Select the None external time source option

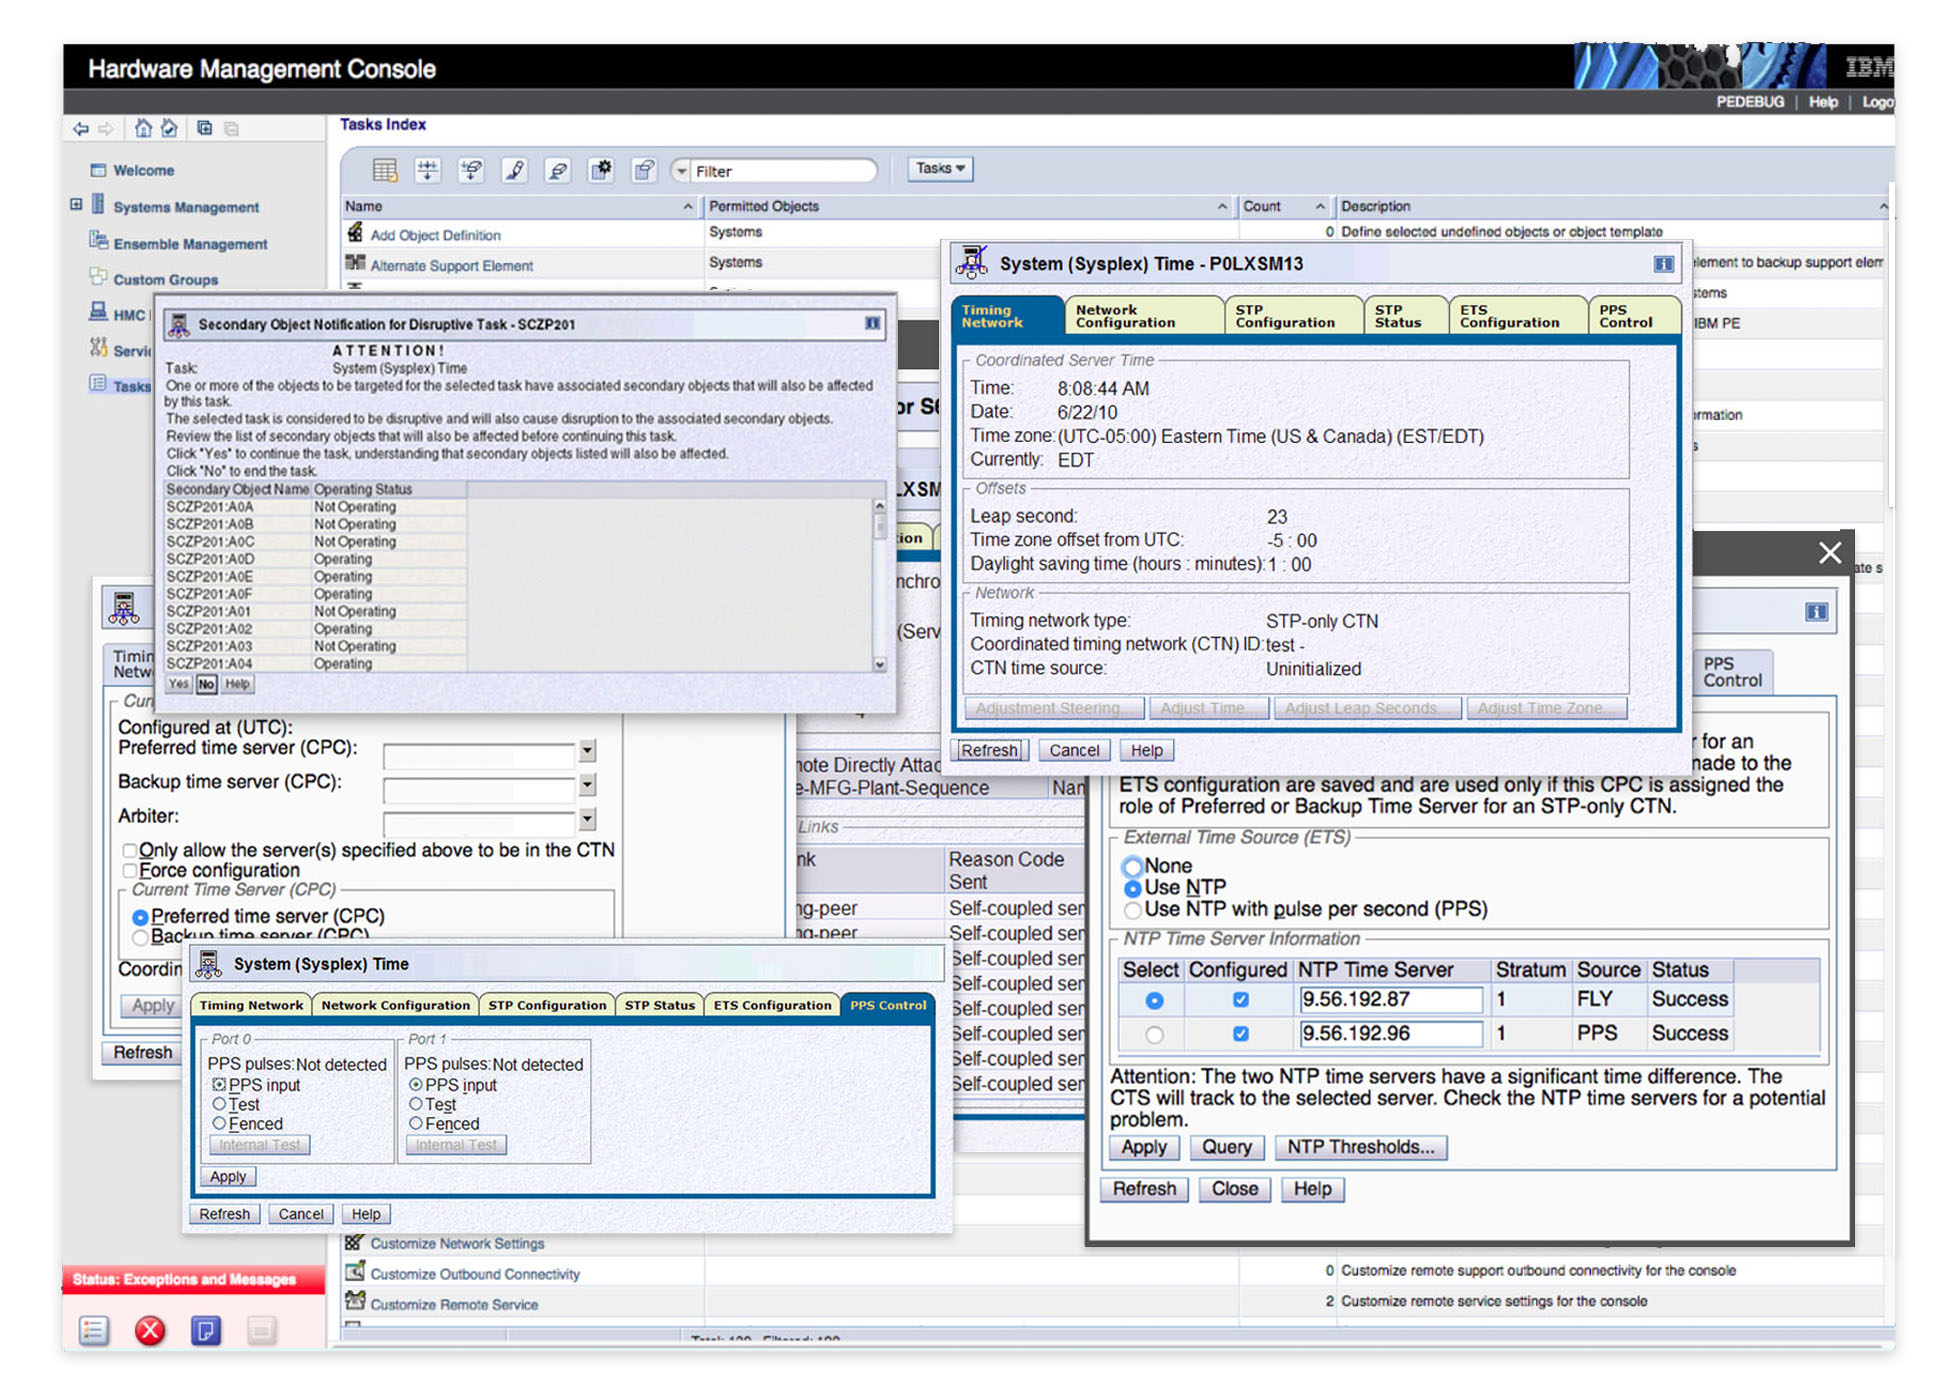point(1132,866)
